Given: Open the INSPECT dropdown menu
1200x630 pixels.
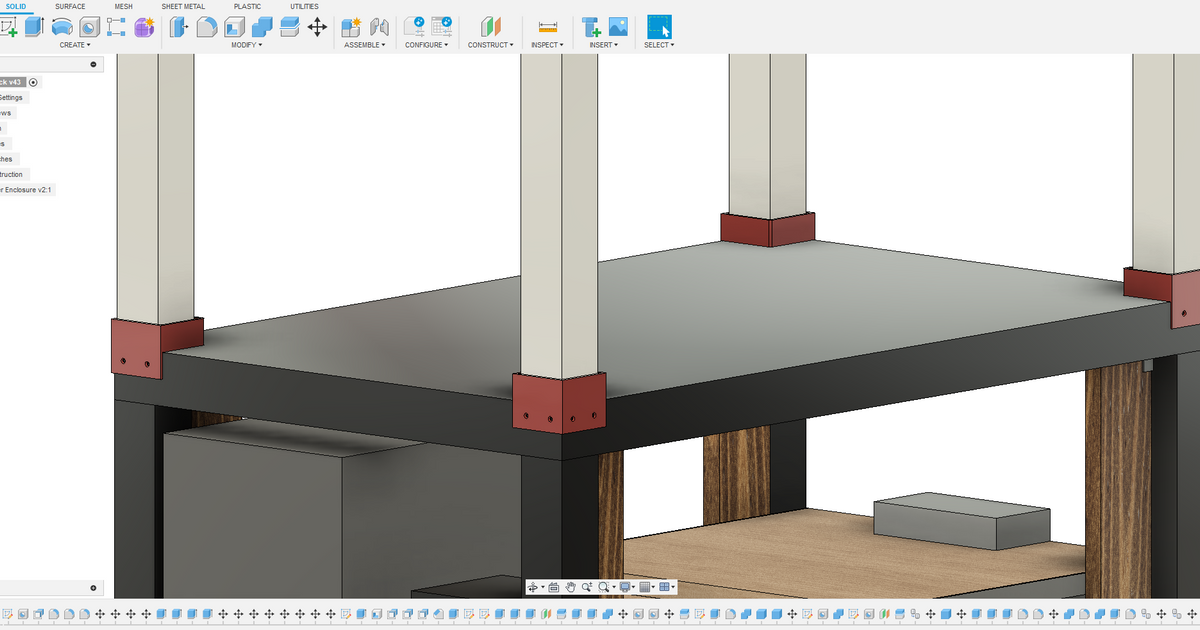Looking at the screenshot, I should tap(547, 45).
